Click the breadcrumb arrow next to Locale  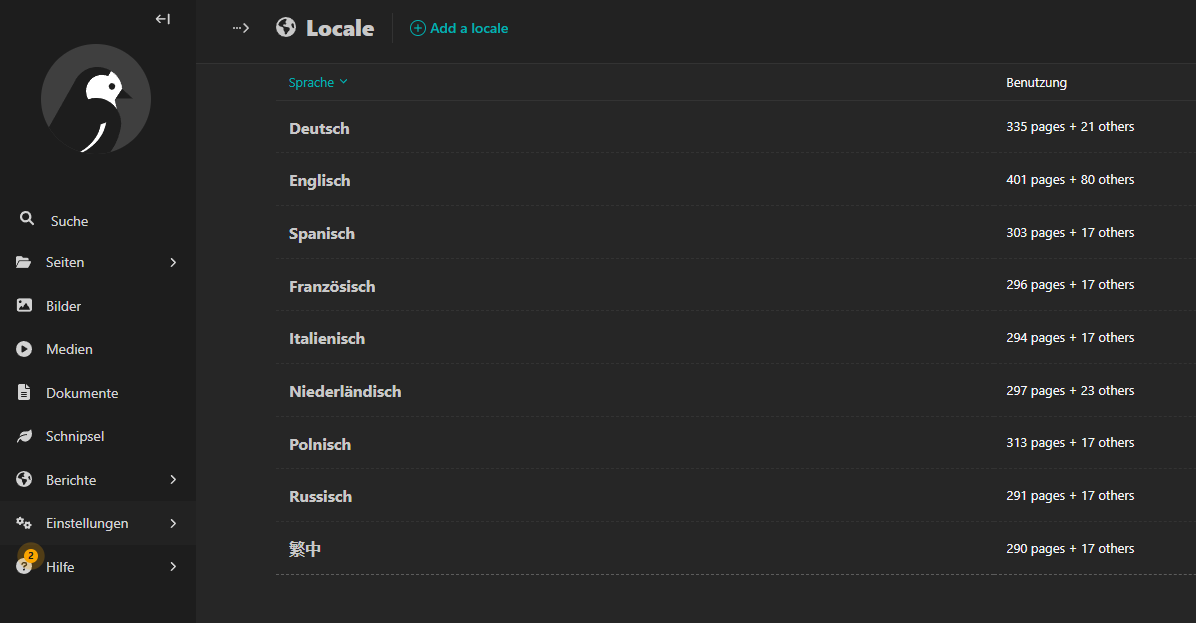[x=240, y=27]
